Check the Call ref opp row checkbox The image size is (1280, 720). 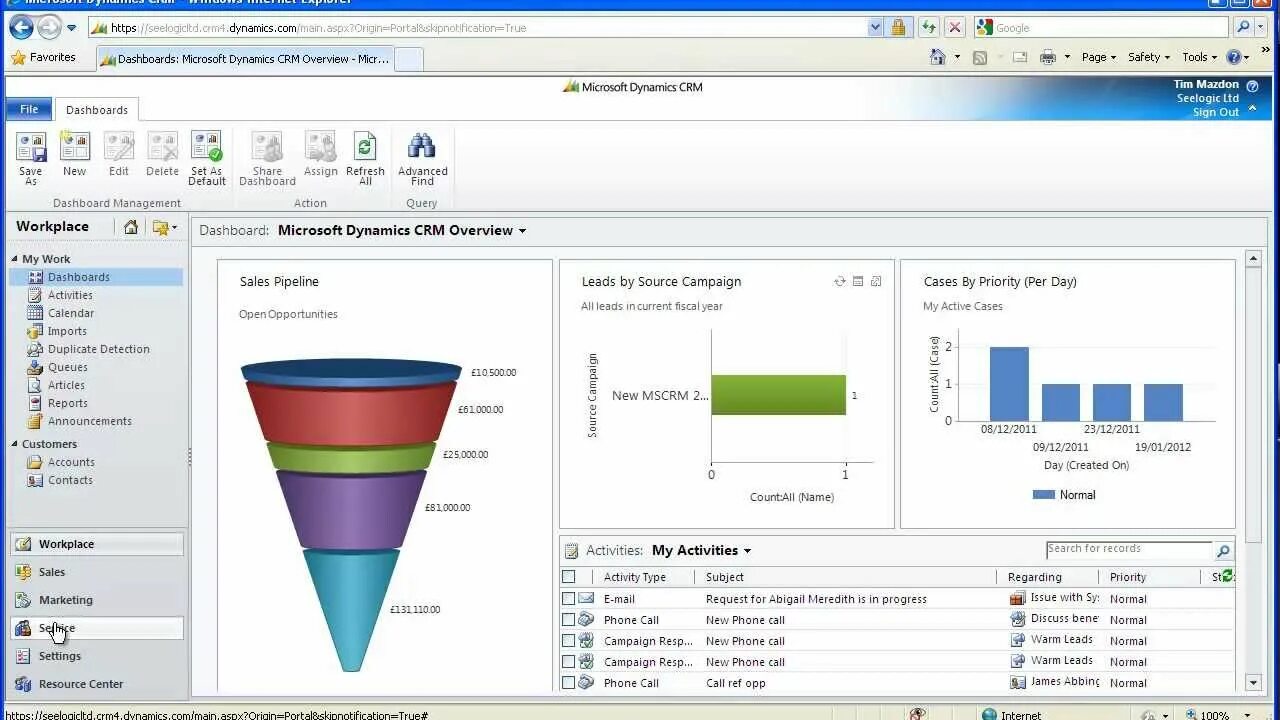pyautogui.click(x=569, y=683)
